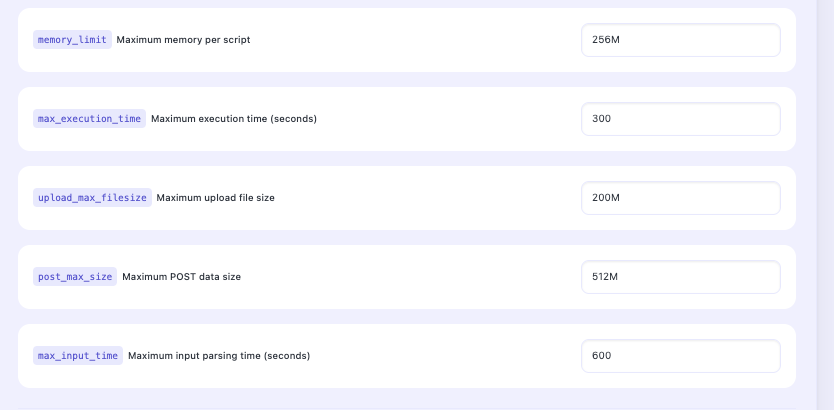Click the max_input_time code label
The image size is (834, 410).
(78, 356)
